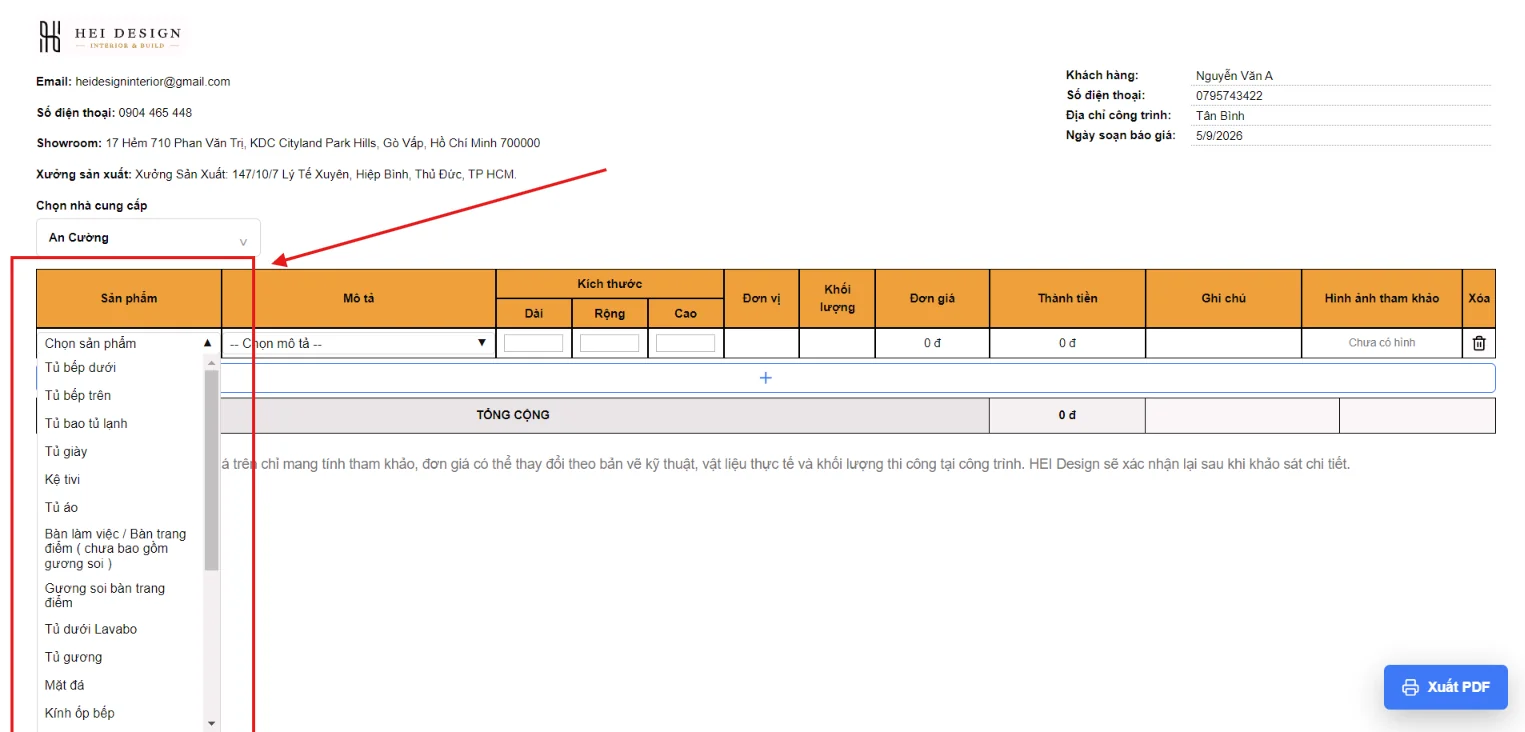
Task: Click the Cao height input field
Action: click(685, 343)
